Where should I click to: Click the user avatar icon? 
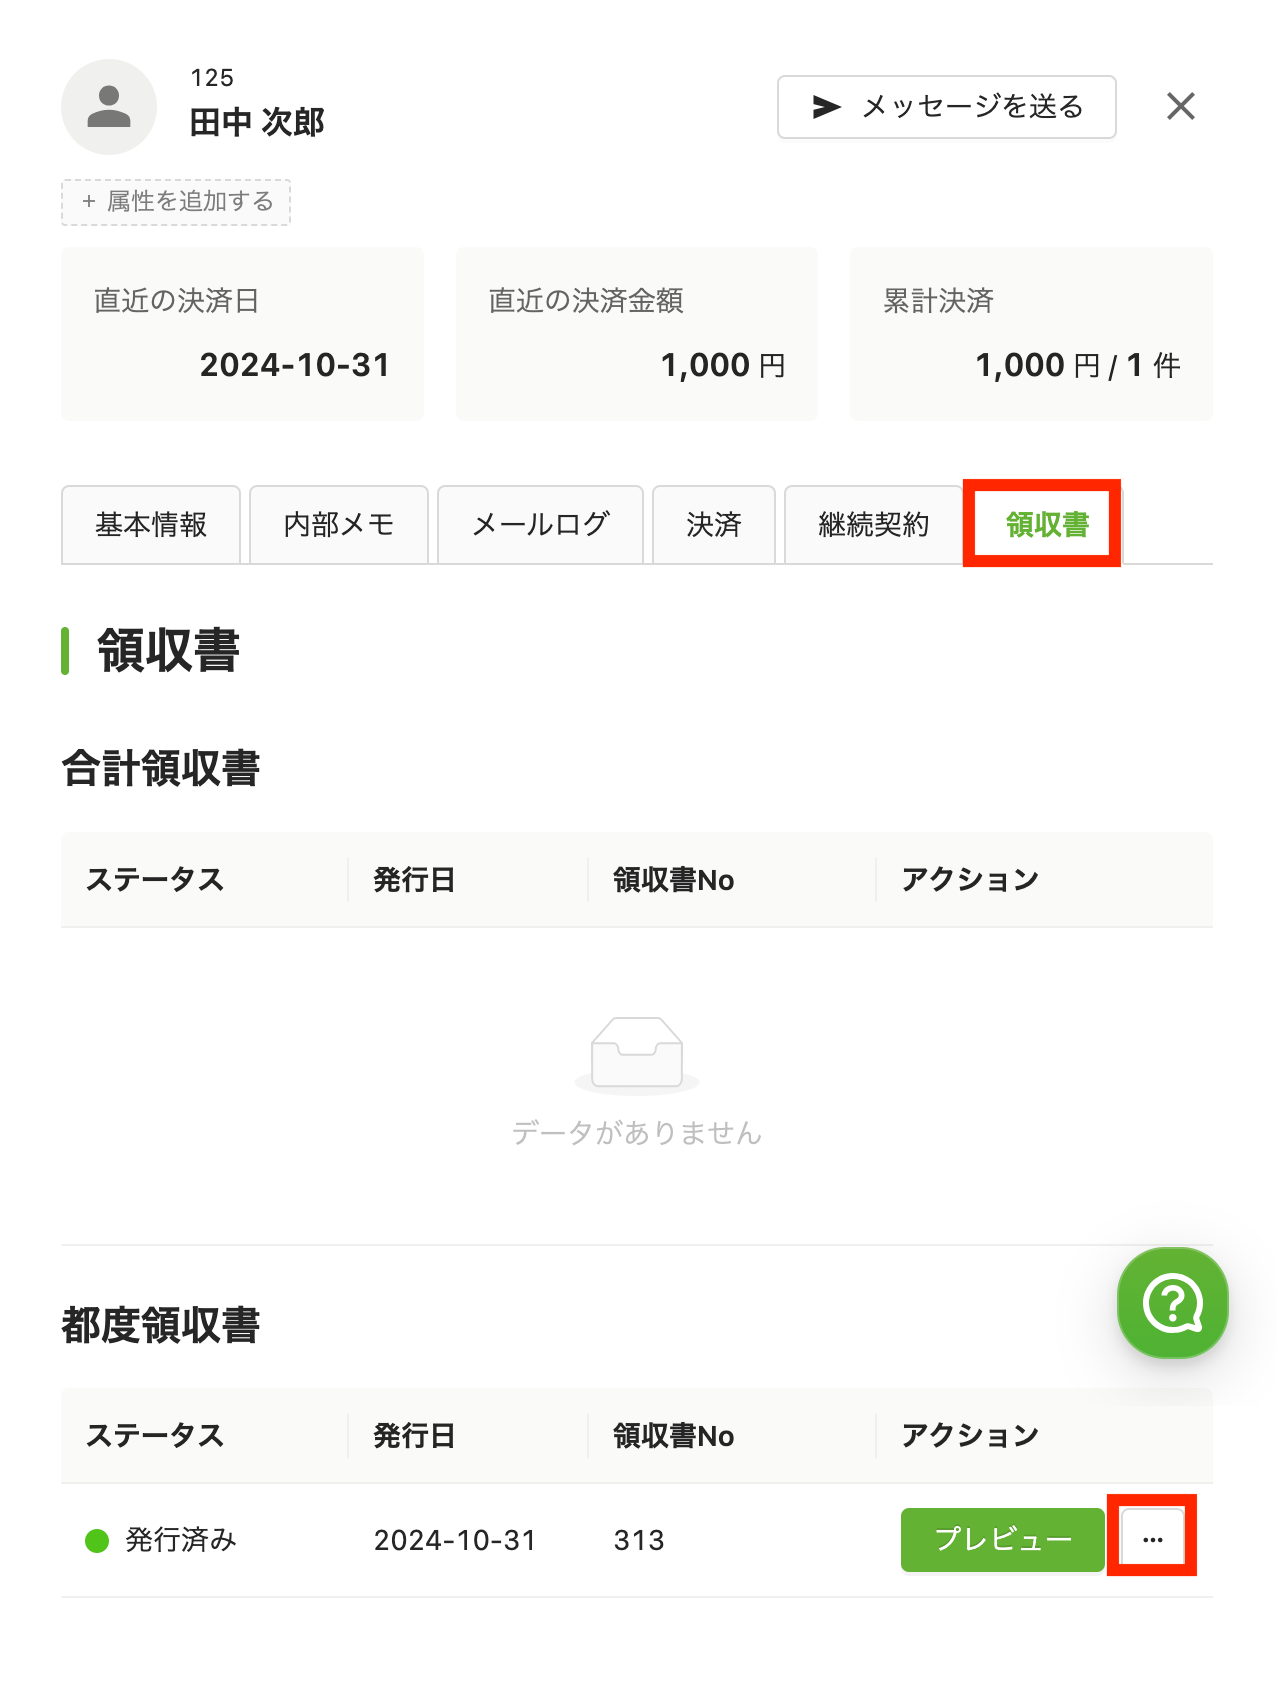click(109, 107)
